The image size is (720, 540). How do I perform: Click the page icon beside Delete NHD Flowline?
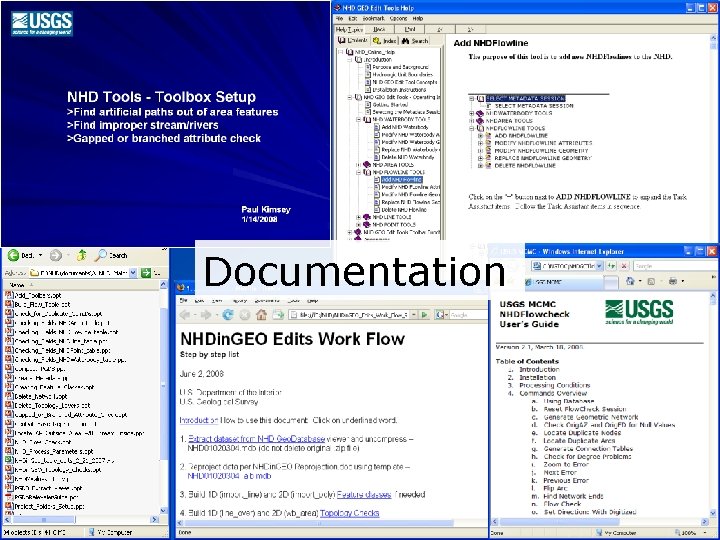point(377,209)
